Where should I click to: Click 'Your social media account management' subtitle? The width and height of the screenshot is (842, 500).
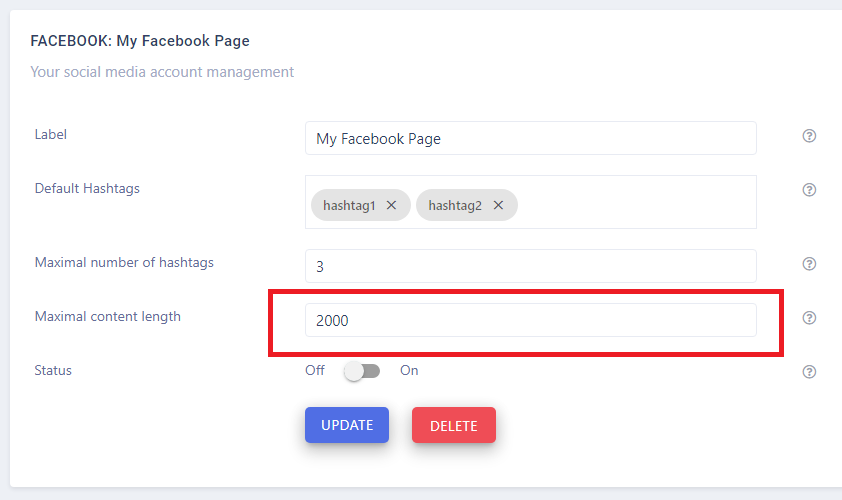click(162, 72)
